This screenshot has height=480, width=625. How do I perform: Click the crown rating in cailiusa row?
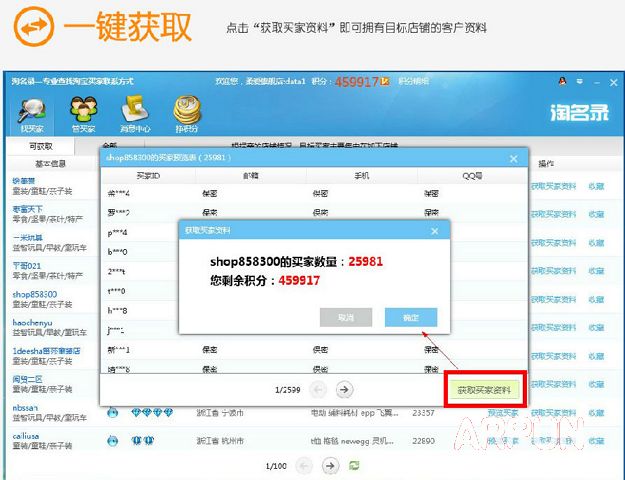point(143,441)
